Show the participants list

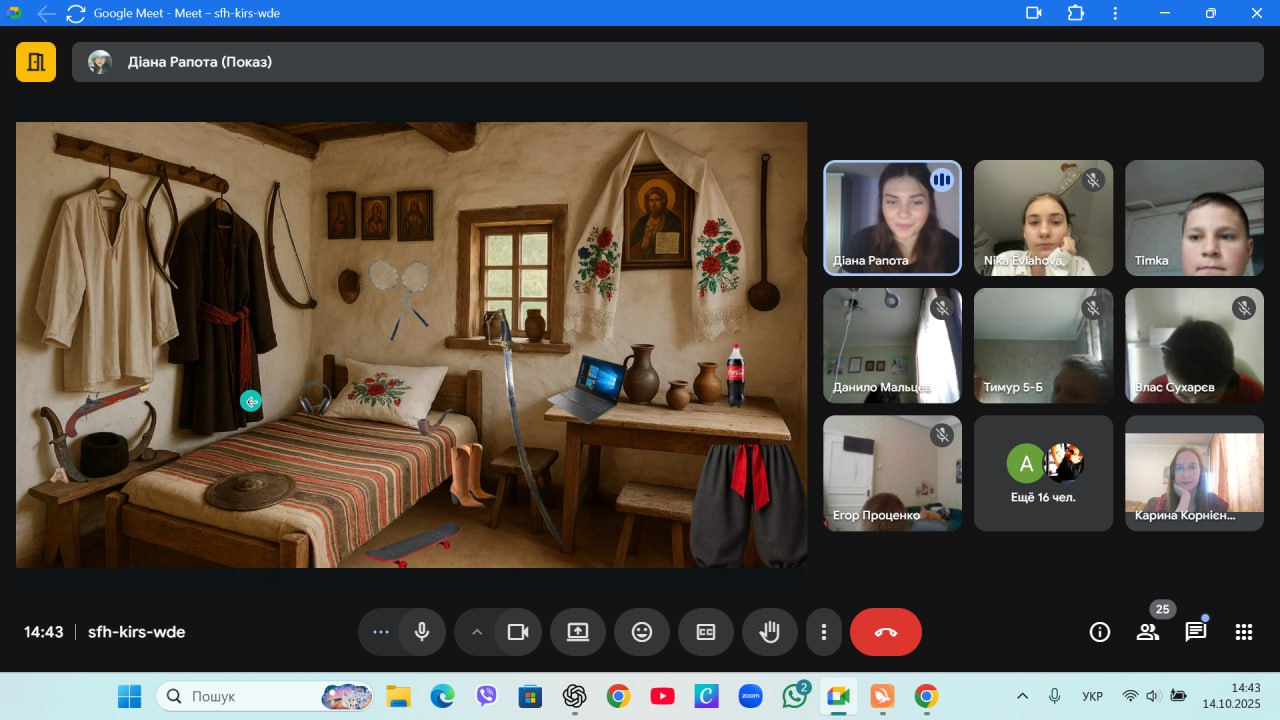pos(1147,632)
